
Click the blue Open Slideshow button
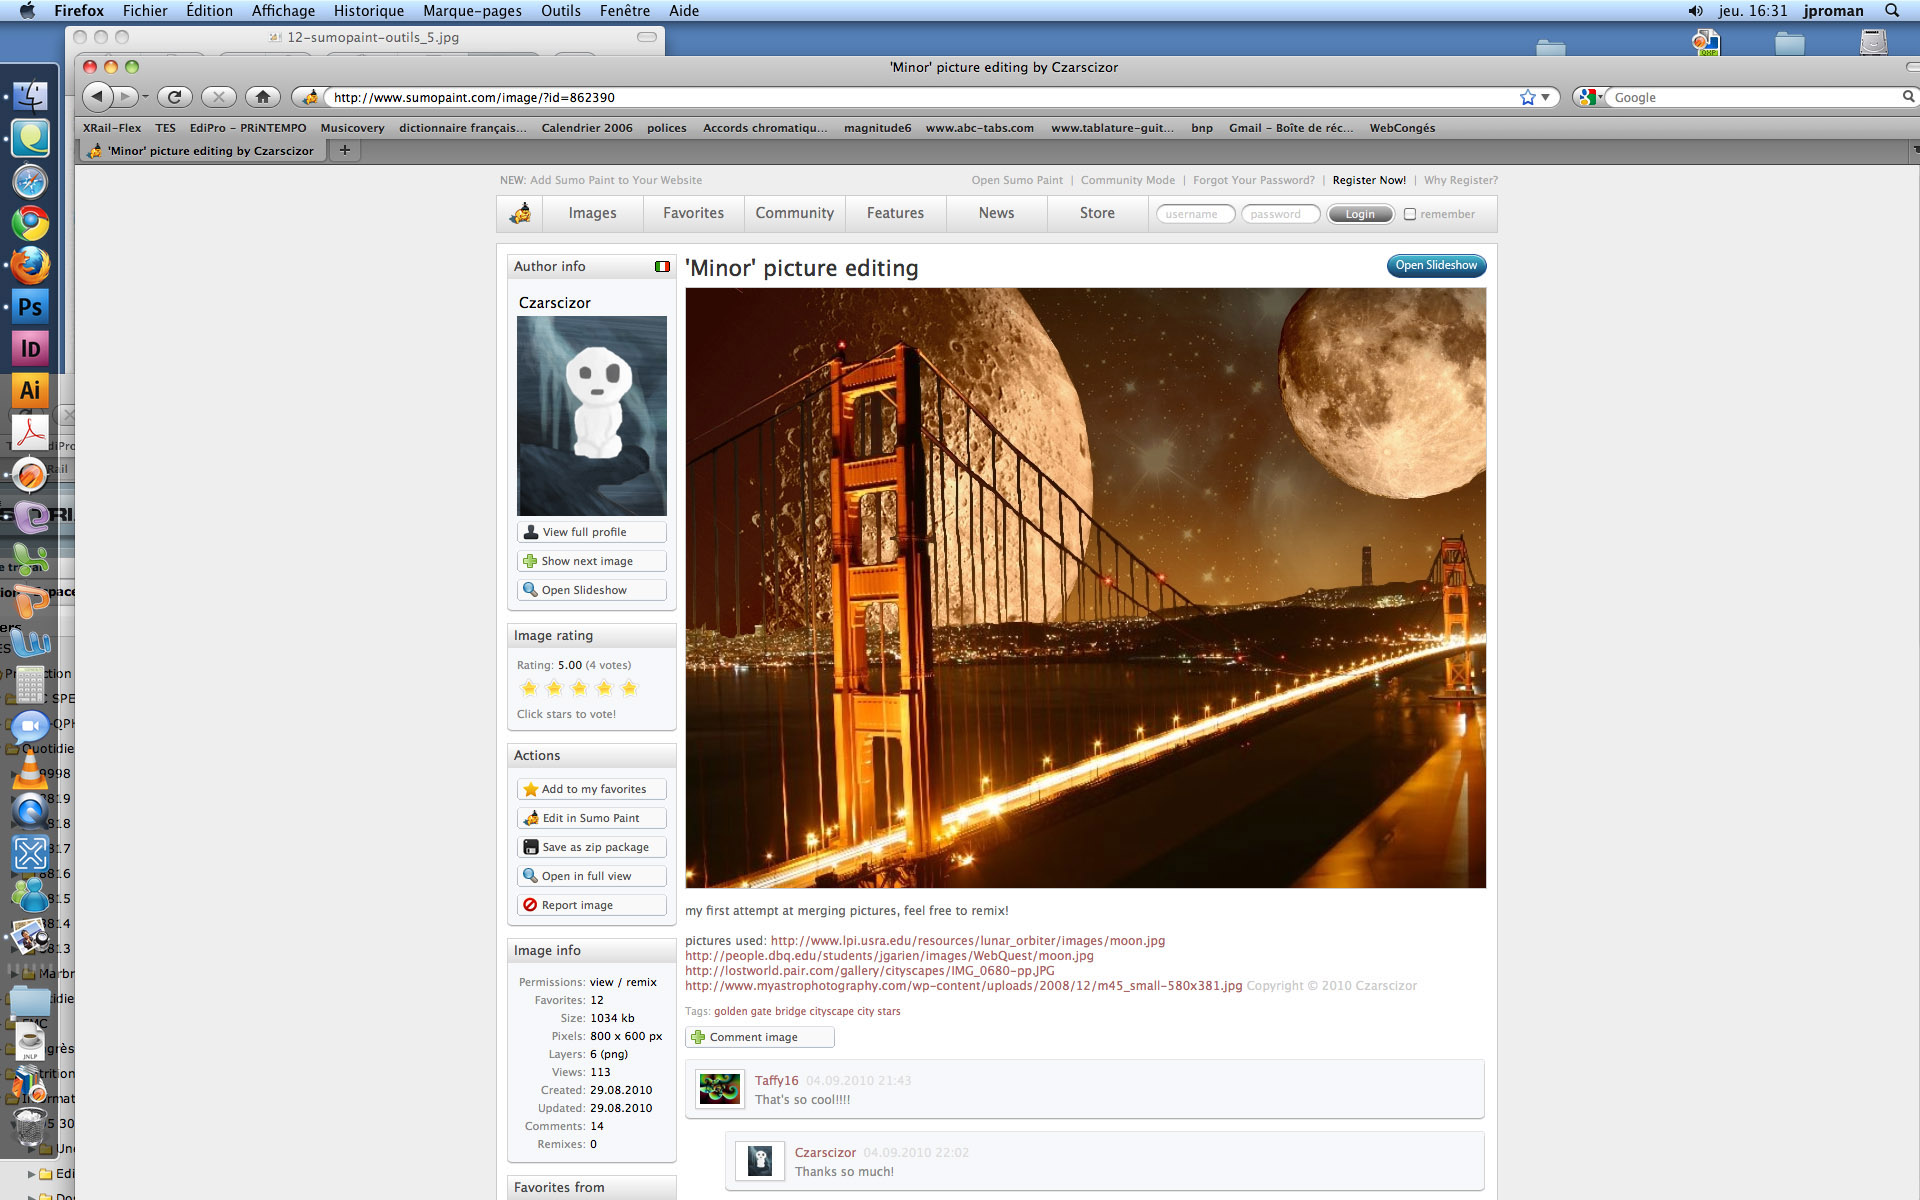pyautogui.click(x=1436, y=265)
